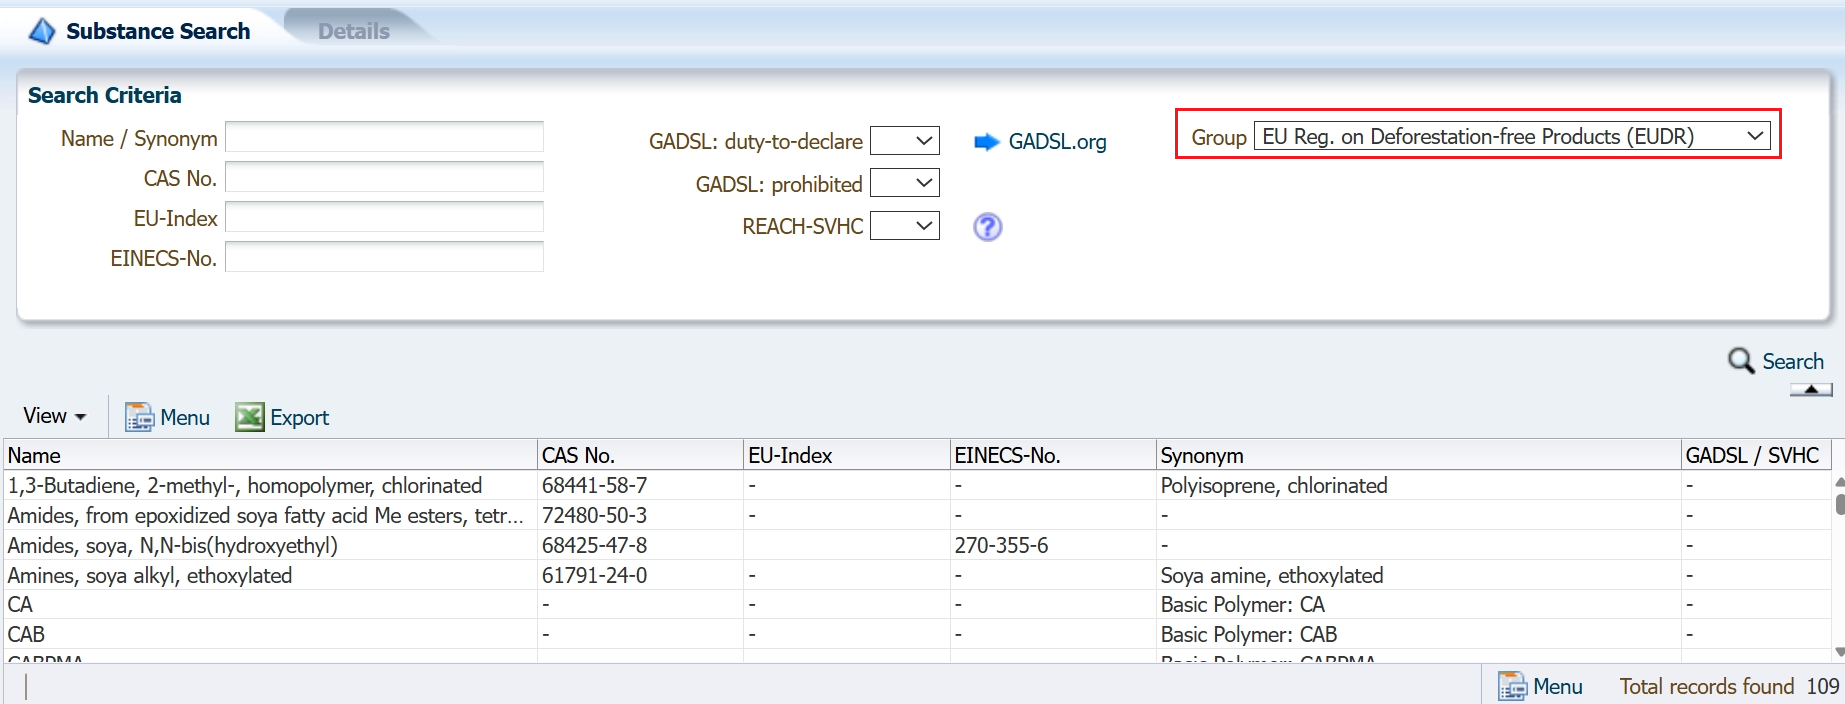Open the GADSL prohibited dropdown
Image resolution: width=1845 pixels, height=704 pixels.
905,183
